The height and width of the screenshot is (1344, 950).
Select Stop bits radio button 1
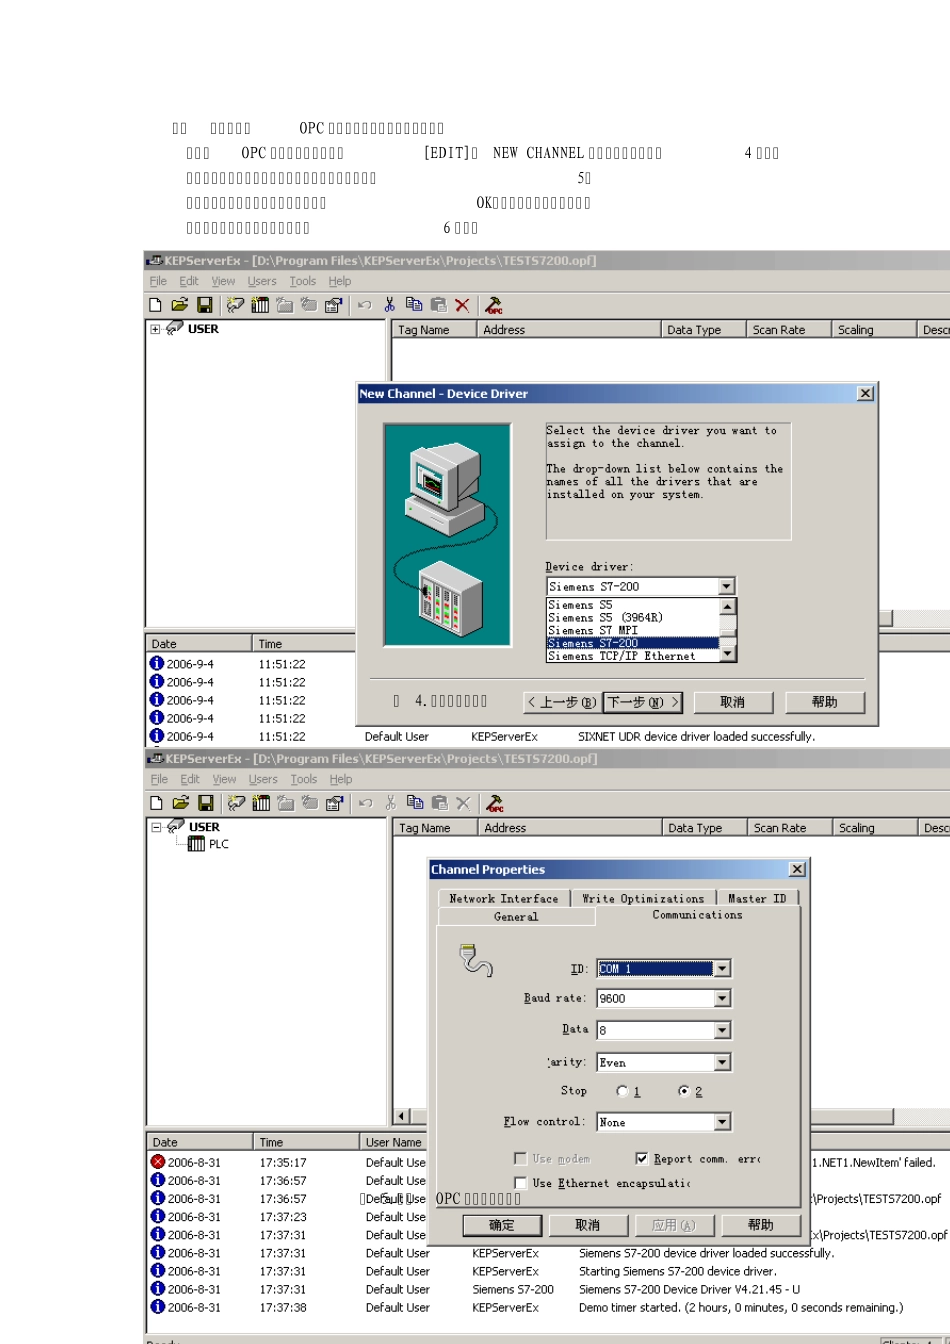click(622, 1091)
